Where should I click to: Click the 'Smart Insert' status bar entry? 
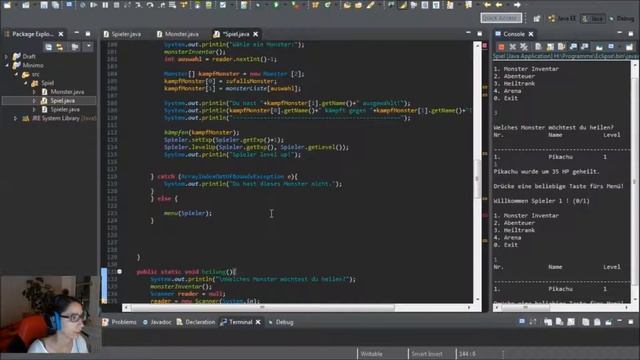tap(427, 354)
